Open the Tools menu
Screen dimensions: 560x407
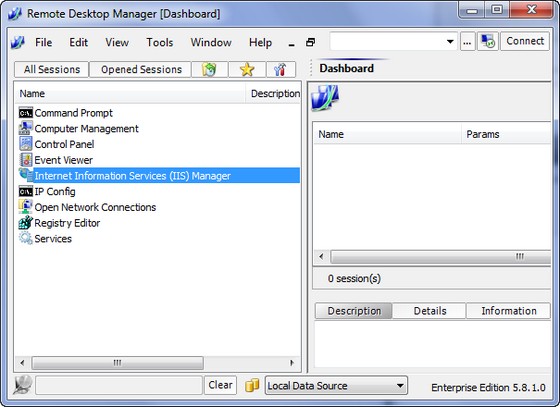[160, 42]
